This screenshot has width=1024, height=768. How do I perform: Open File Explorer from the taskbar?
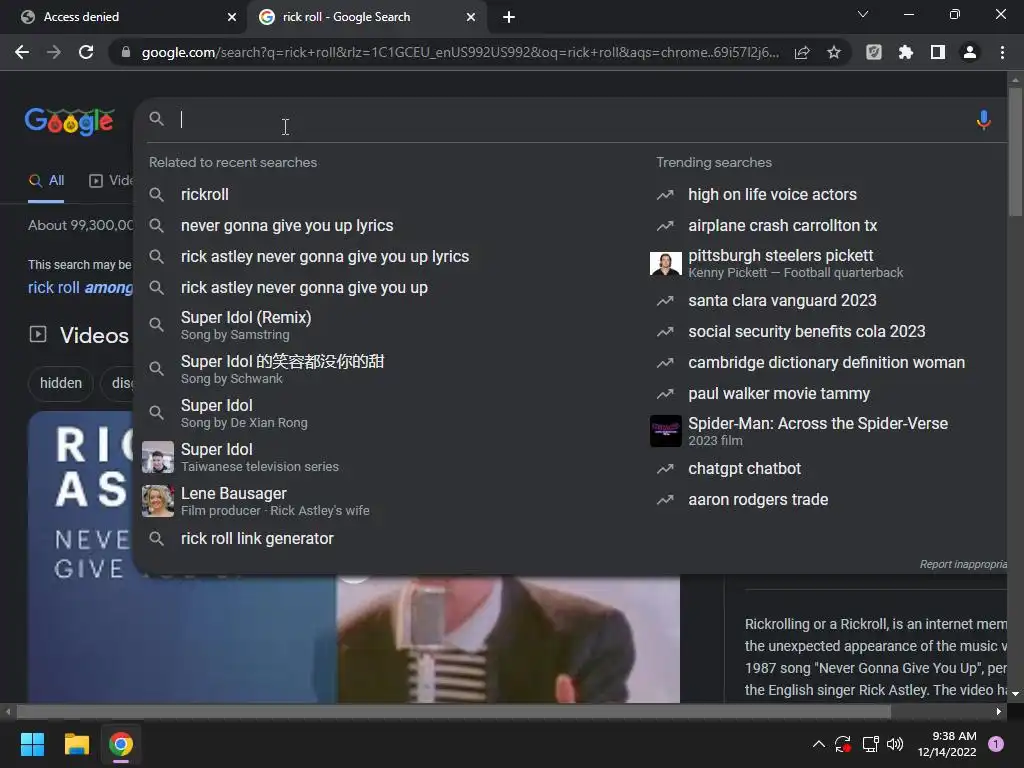[x=76, y=744]
